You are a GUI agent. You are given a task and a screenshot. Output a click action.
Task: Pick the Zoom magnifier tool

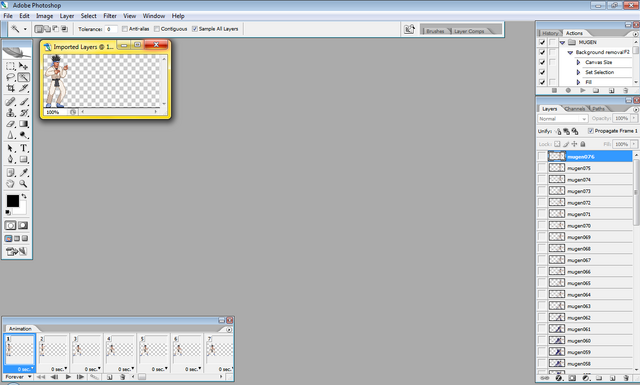24,184
